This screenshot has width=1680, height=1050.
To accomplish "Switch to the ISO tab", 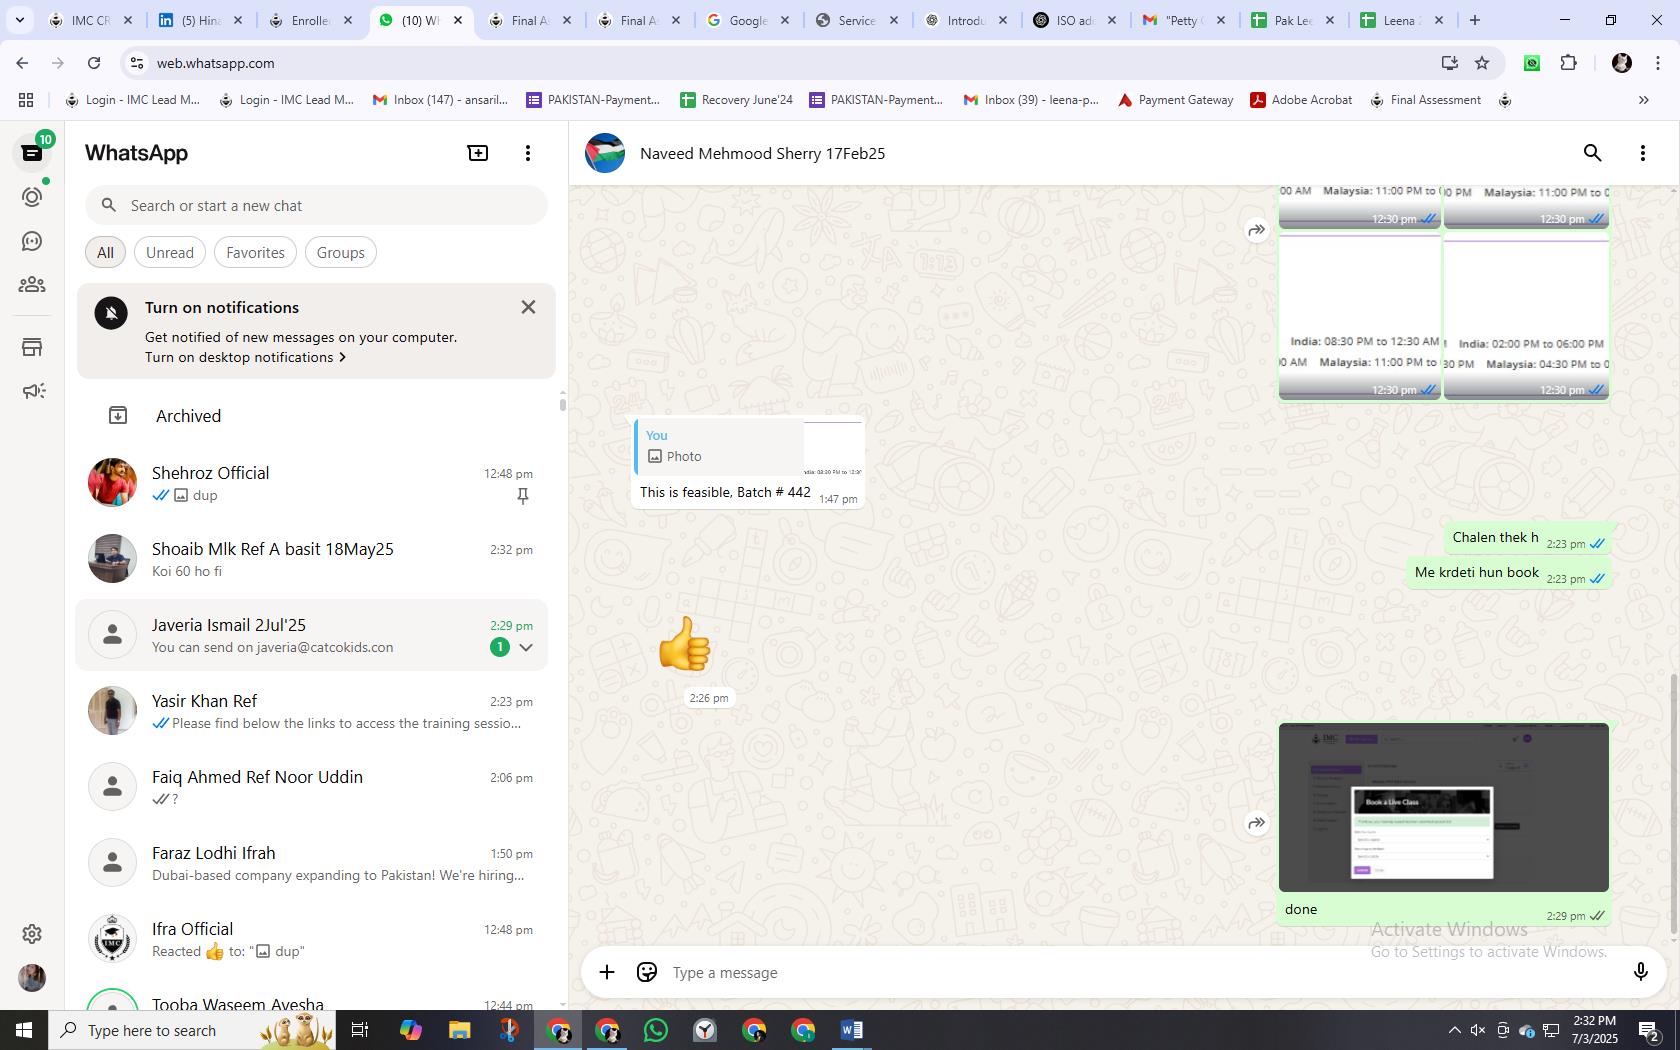I will 1075,20.
